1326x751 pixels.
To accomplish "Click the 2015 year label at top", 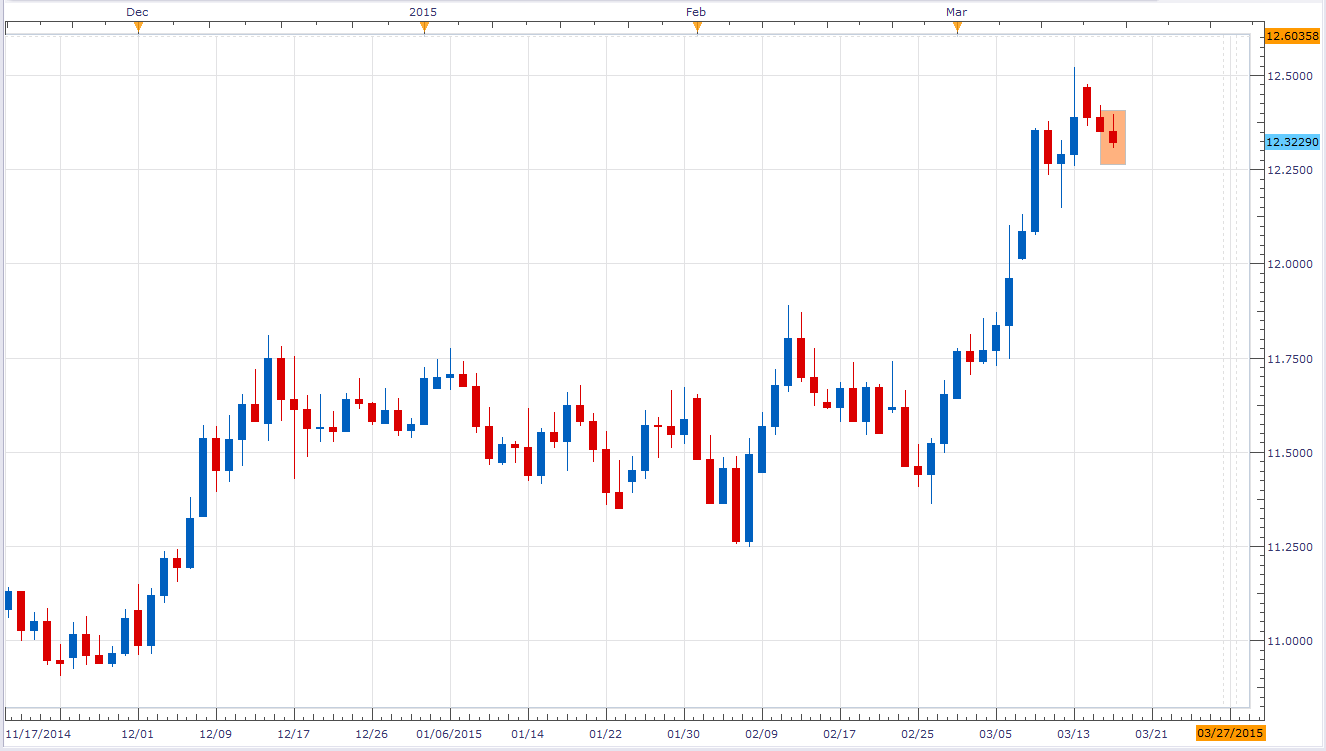I will point(424,11).
